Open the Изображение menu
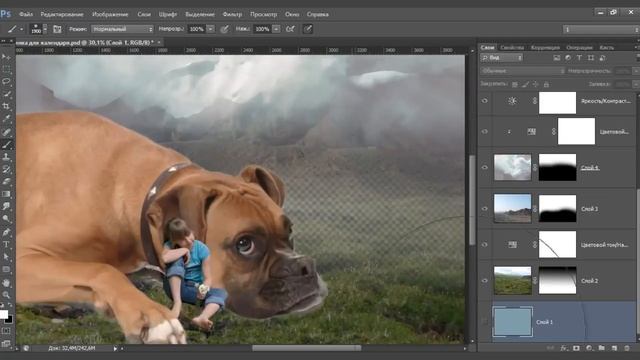This screenshot has height=360, width=640. [110, 14]
